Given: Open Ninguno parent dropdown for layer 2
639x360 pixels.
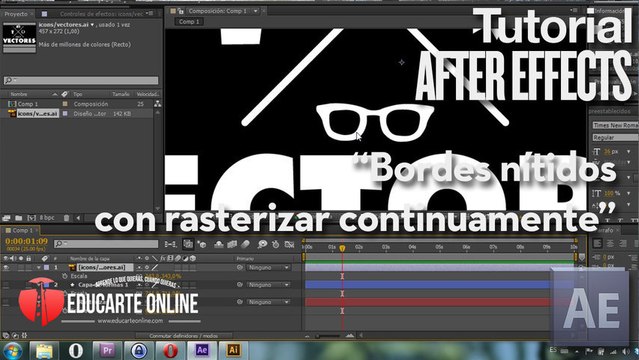Looking at the screenshot, I should coord(269,285).
